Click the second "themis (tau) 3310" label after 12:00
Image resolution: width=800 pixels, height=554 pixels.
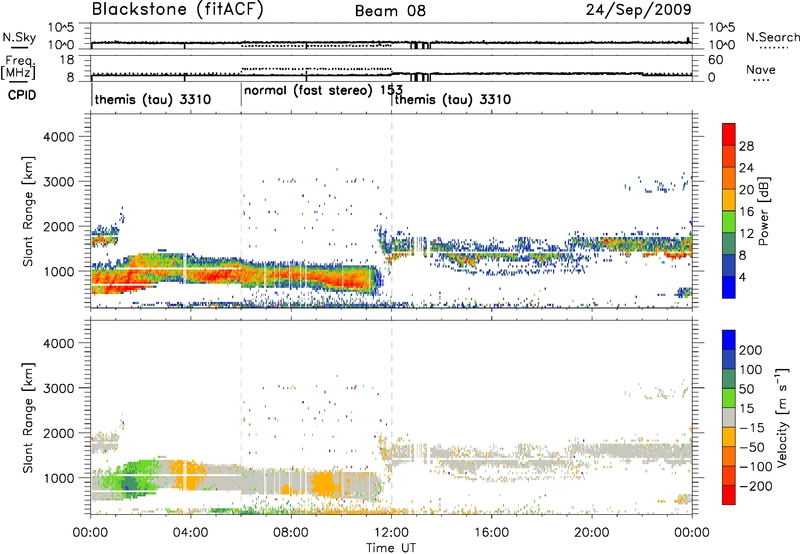tap(453, 99)
